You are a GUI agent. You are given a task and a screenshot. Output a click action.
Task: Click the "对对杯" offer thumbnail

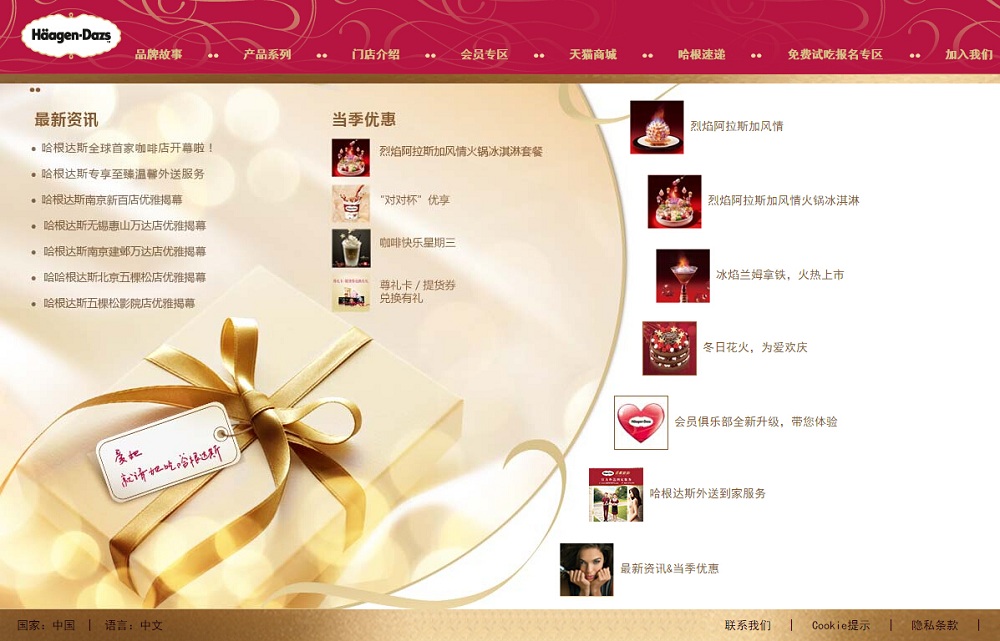pos(351,204)
